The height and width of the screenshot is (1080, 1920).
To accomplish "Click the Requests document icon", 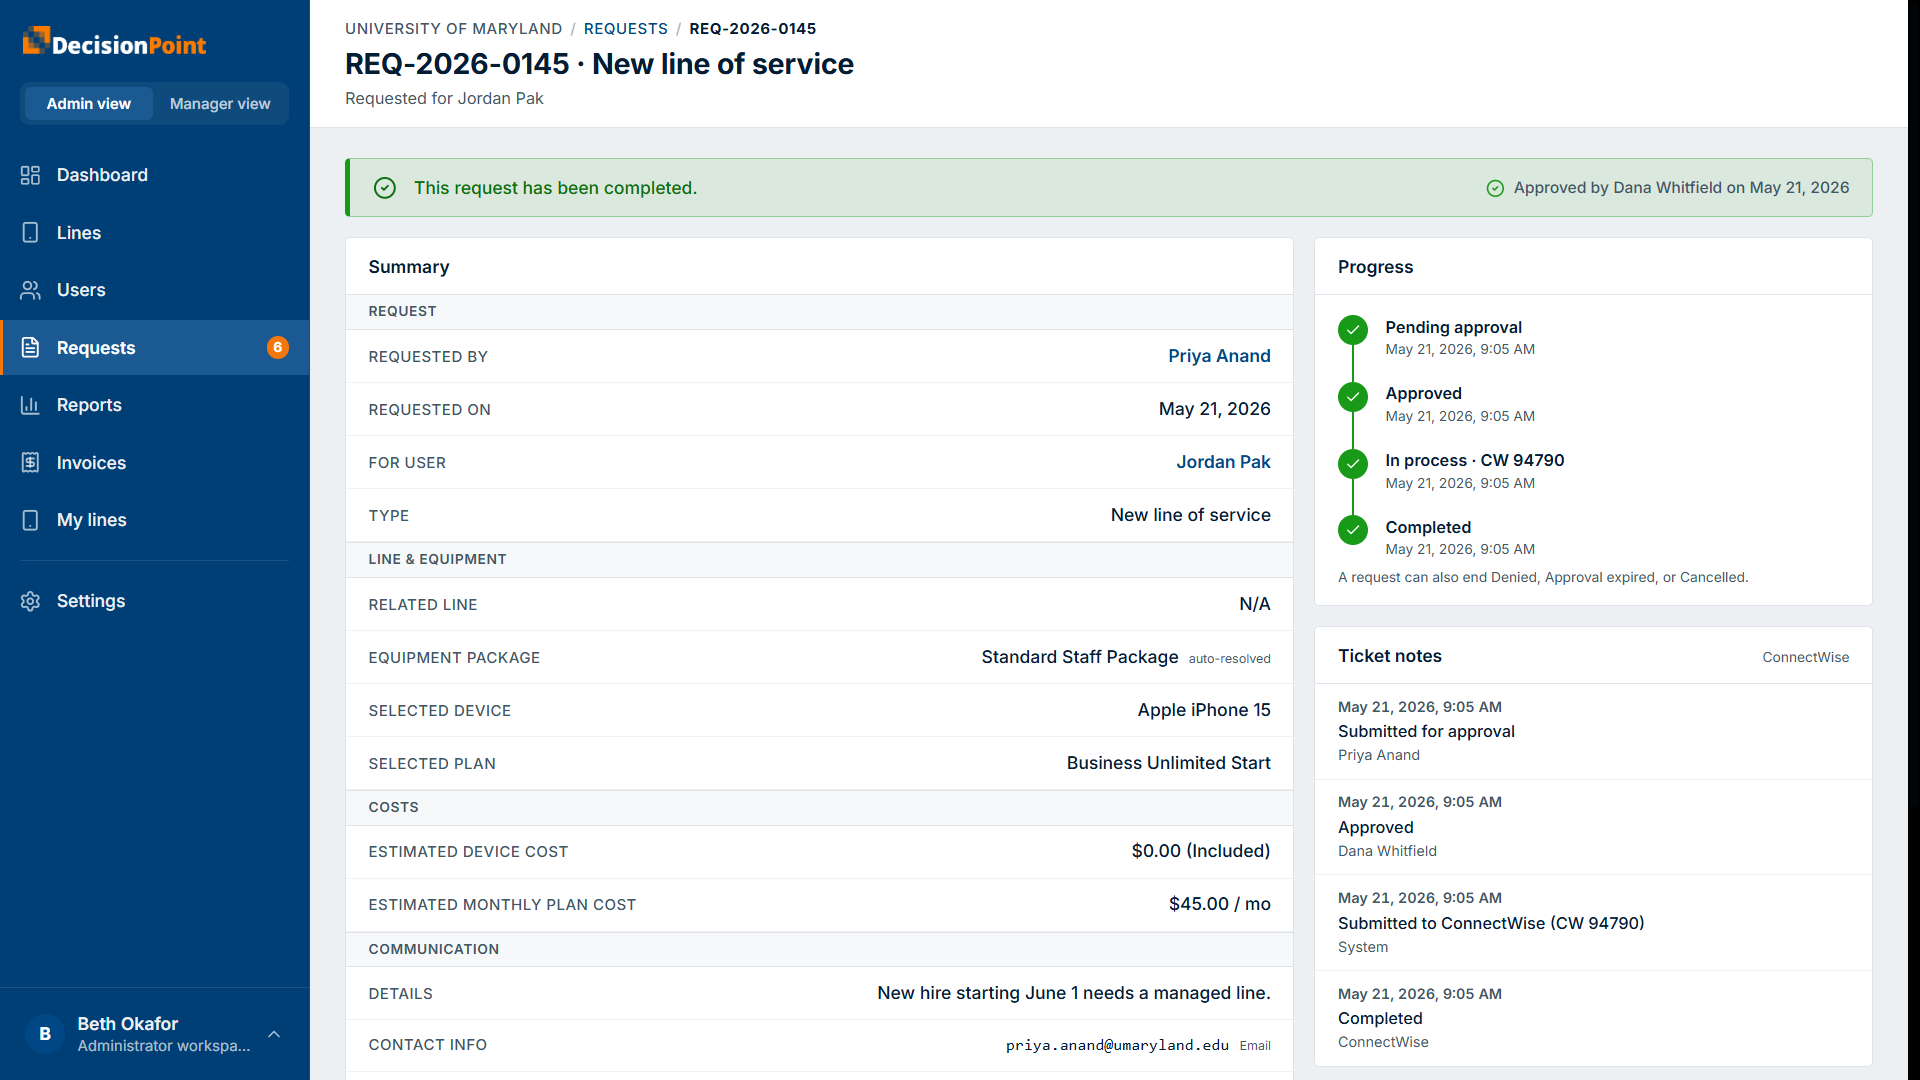I will tap(30, 348).
